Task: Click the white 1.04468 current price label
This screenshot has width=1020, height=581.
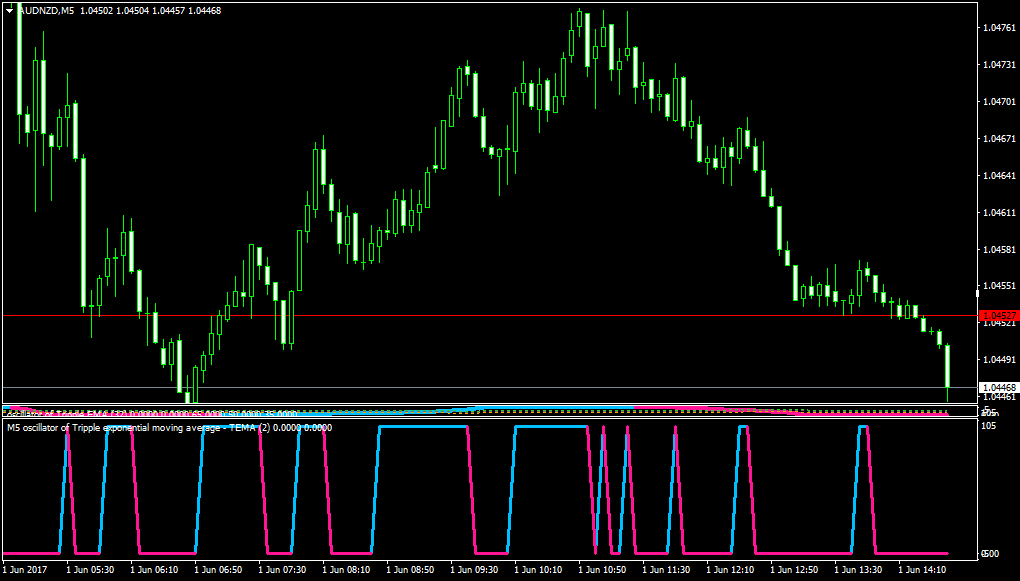Action: coord(998,387)
